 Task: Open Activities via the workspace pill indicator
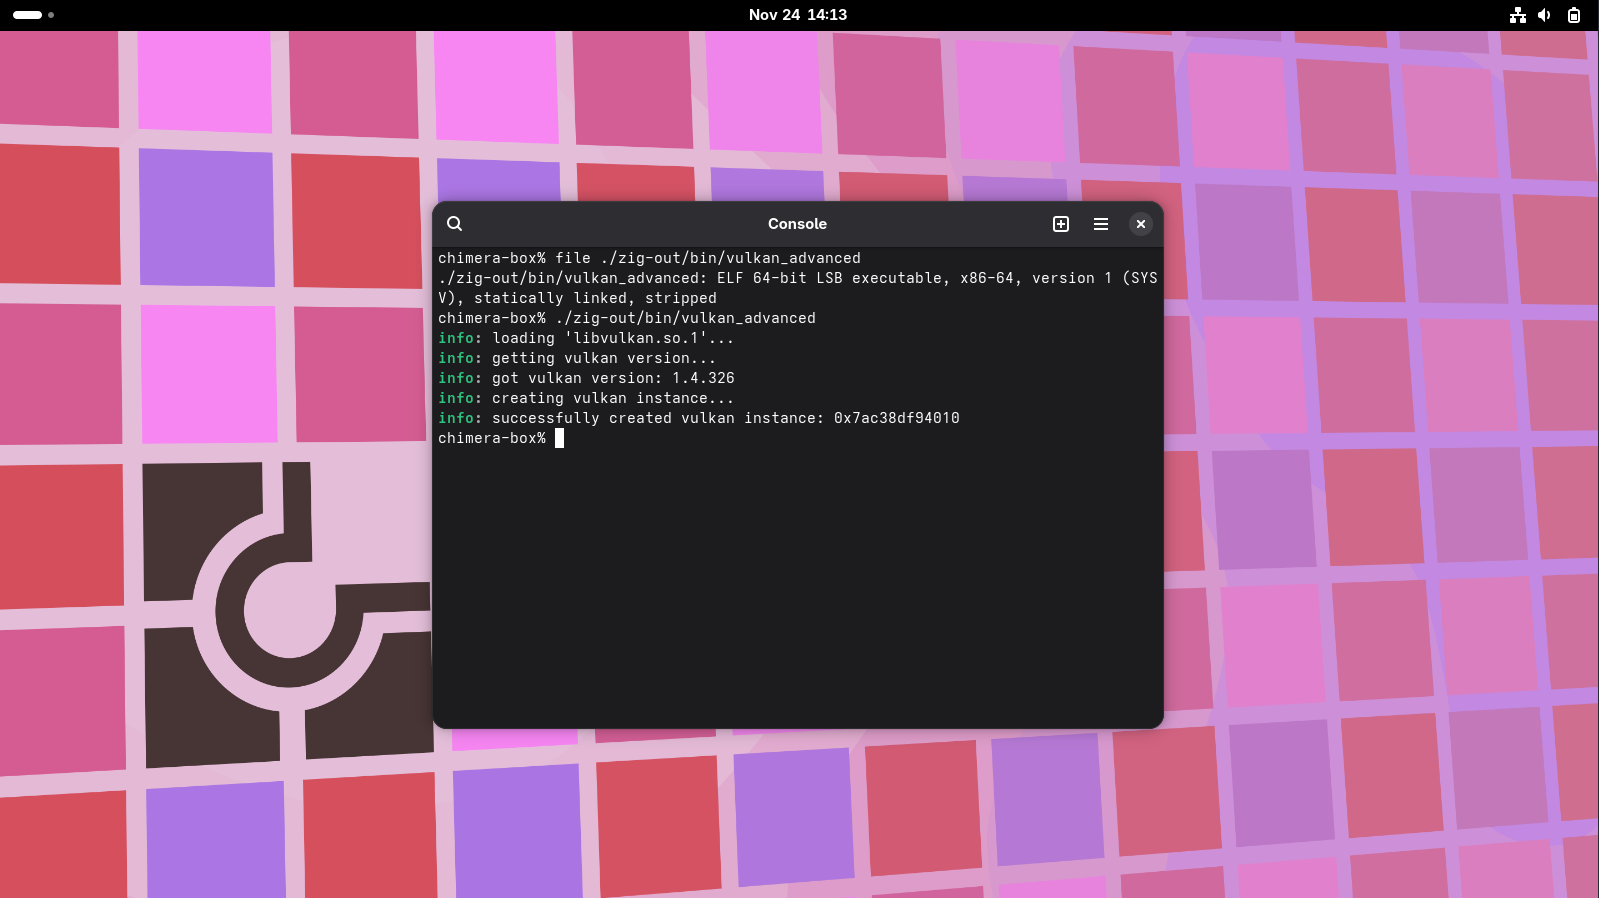(27, 15)
